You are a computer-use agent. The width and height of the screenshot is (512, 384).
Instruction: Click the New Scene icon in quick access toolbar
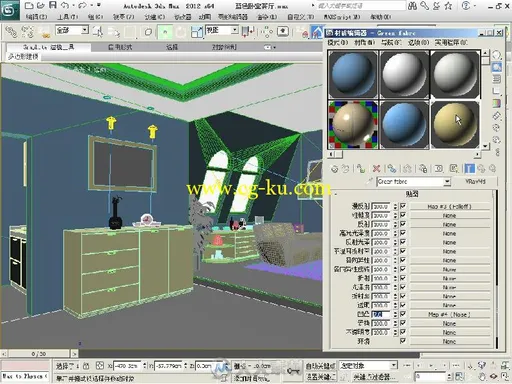(x=29, y=5)
